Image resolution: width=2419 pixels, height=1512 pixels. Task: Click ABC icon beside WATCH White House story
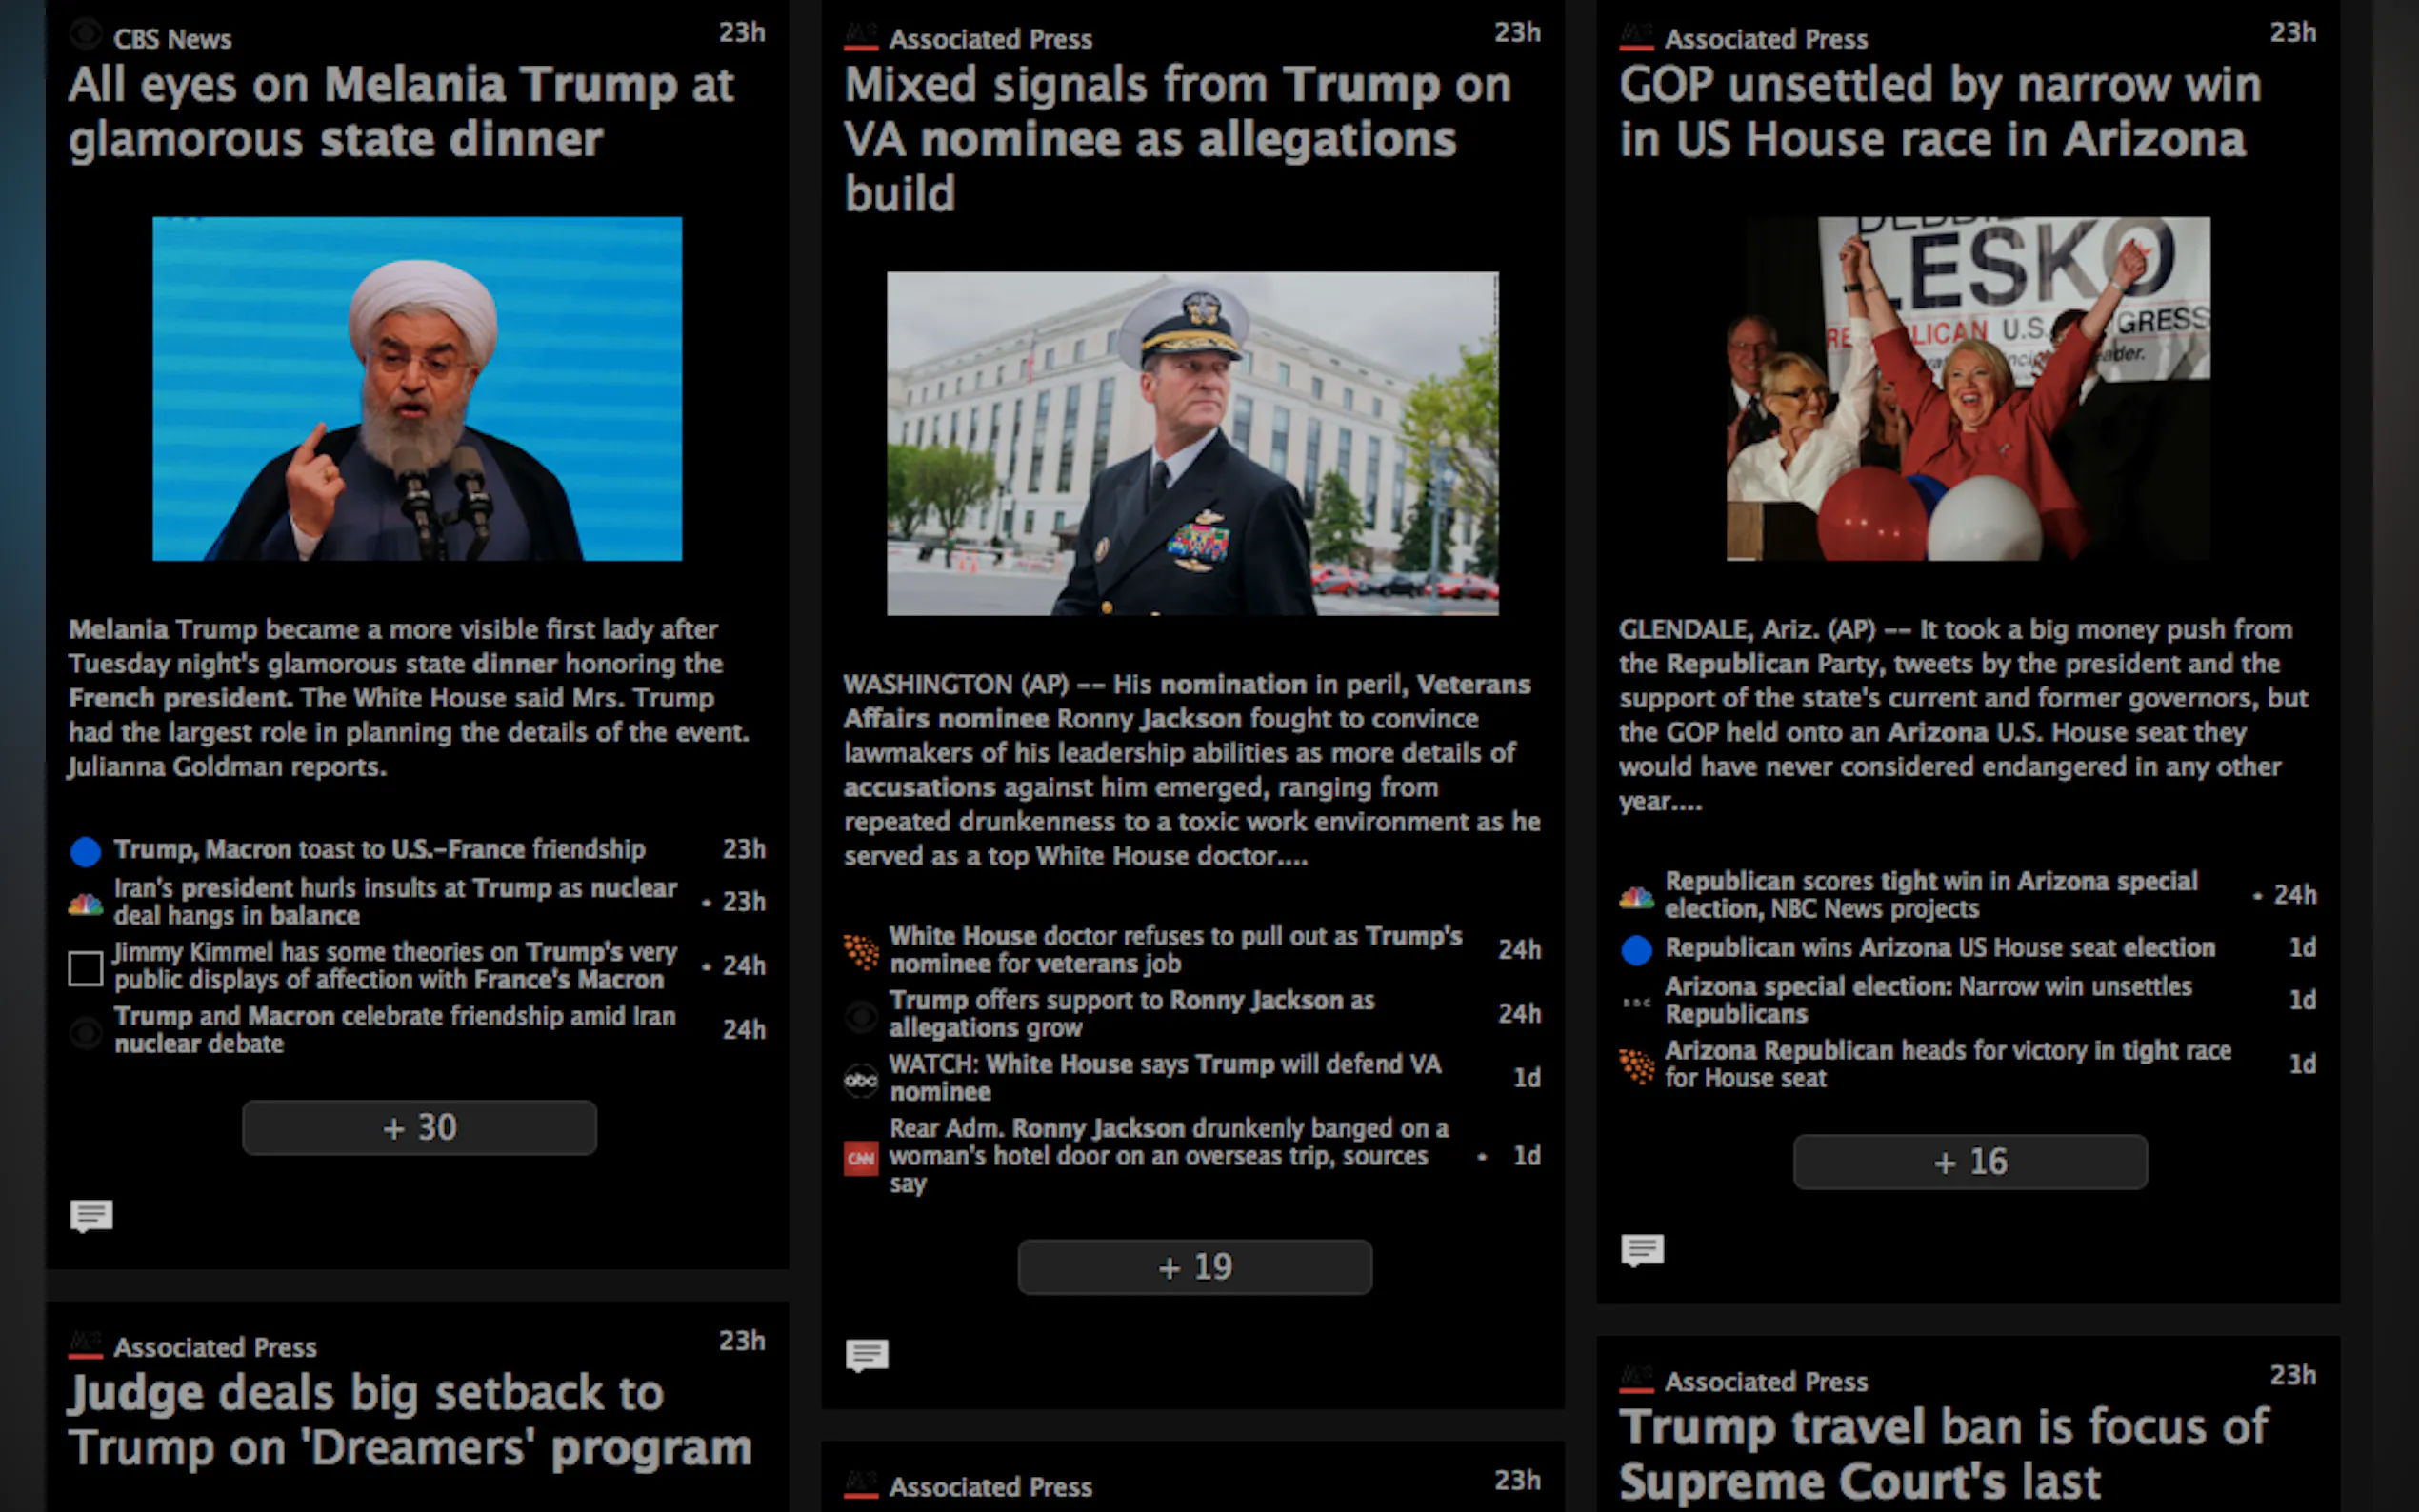point(861,1079)
